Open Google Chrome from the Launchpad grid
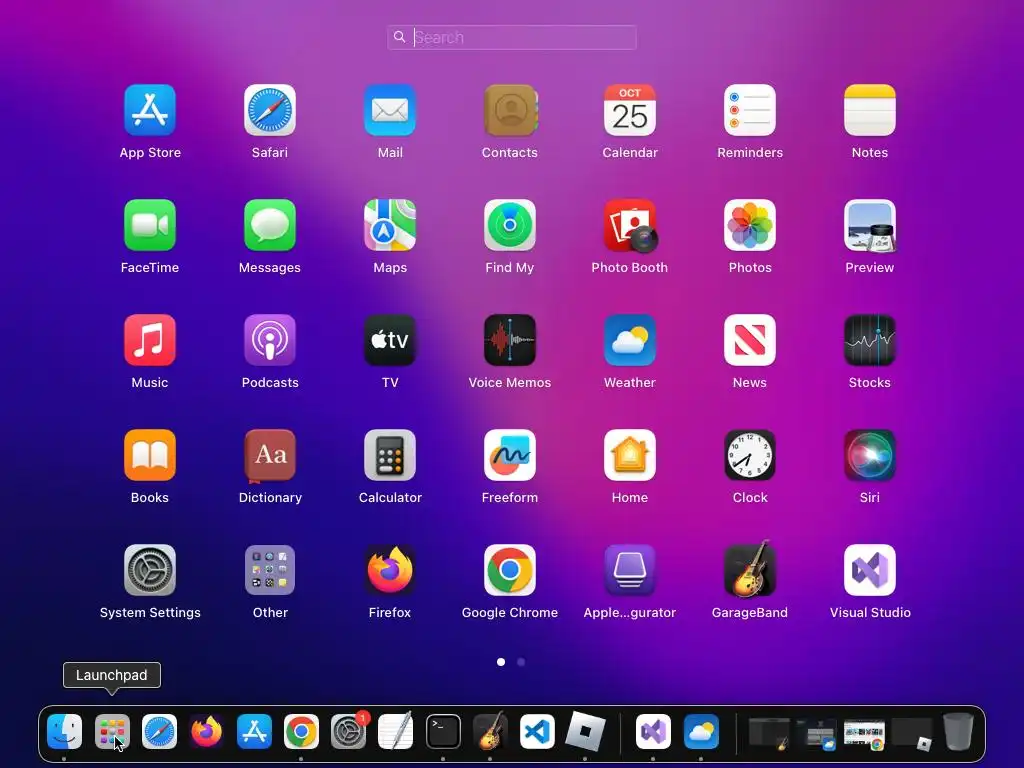Image resolution: width=1024 pixels, height=768 pixels. 510,569
